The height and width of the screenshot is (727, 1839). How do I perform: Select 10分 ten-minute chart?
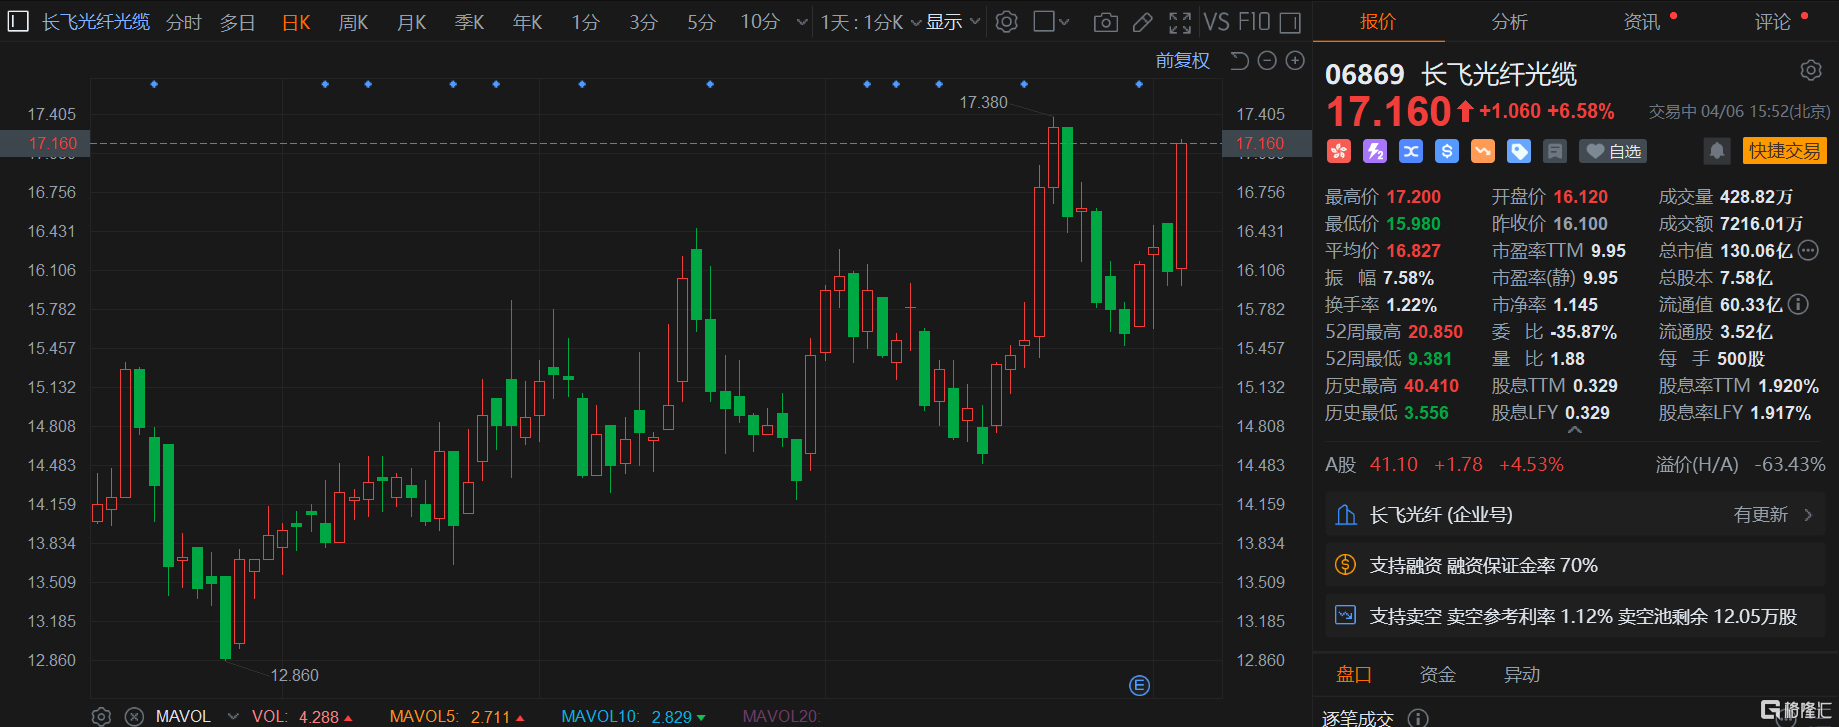pos(760,22)
